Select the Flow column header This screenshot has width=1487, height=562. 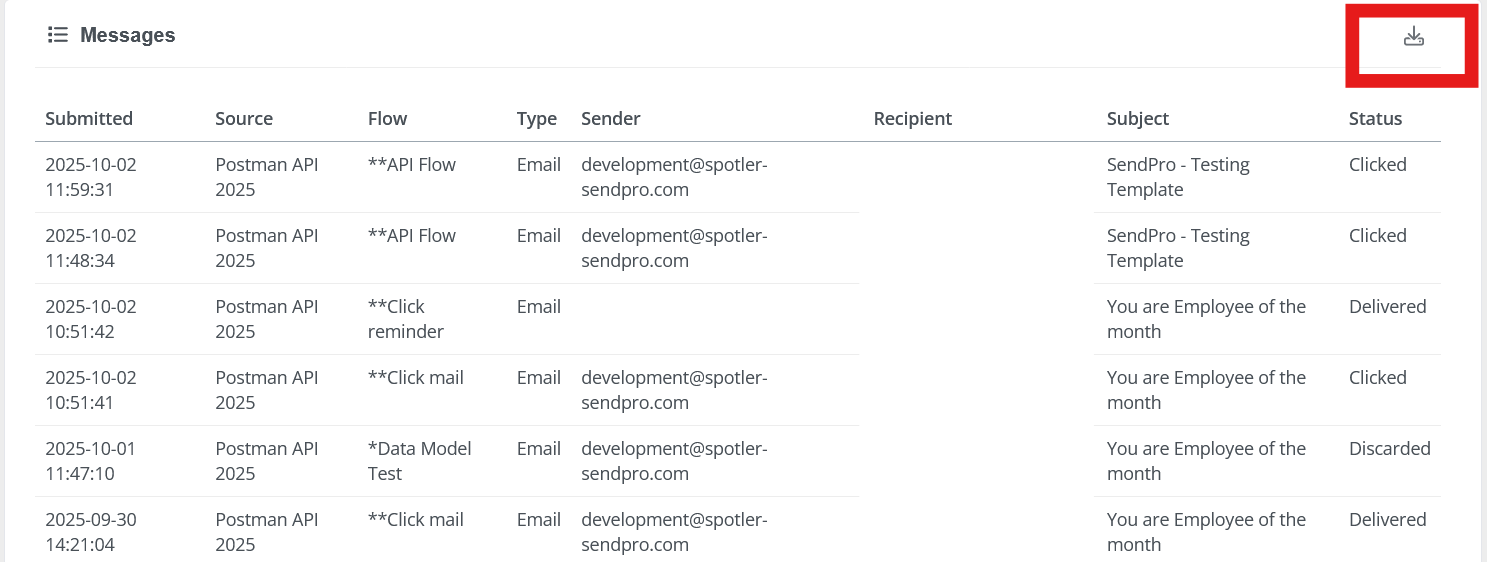pos(387,119)
